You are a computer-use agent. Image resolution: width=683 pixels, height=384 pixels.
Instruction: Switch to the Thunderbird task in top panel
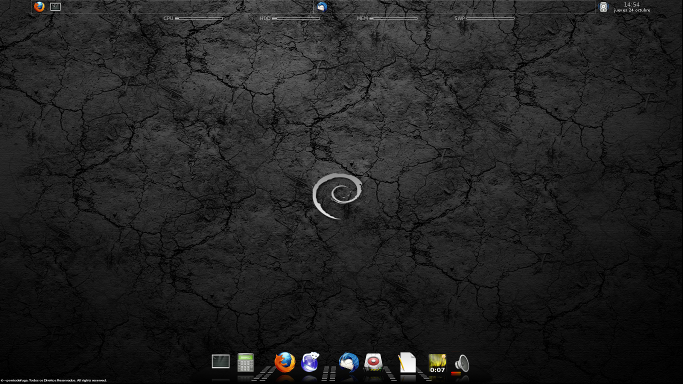pyautogui.click(x=322, y=7)
